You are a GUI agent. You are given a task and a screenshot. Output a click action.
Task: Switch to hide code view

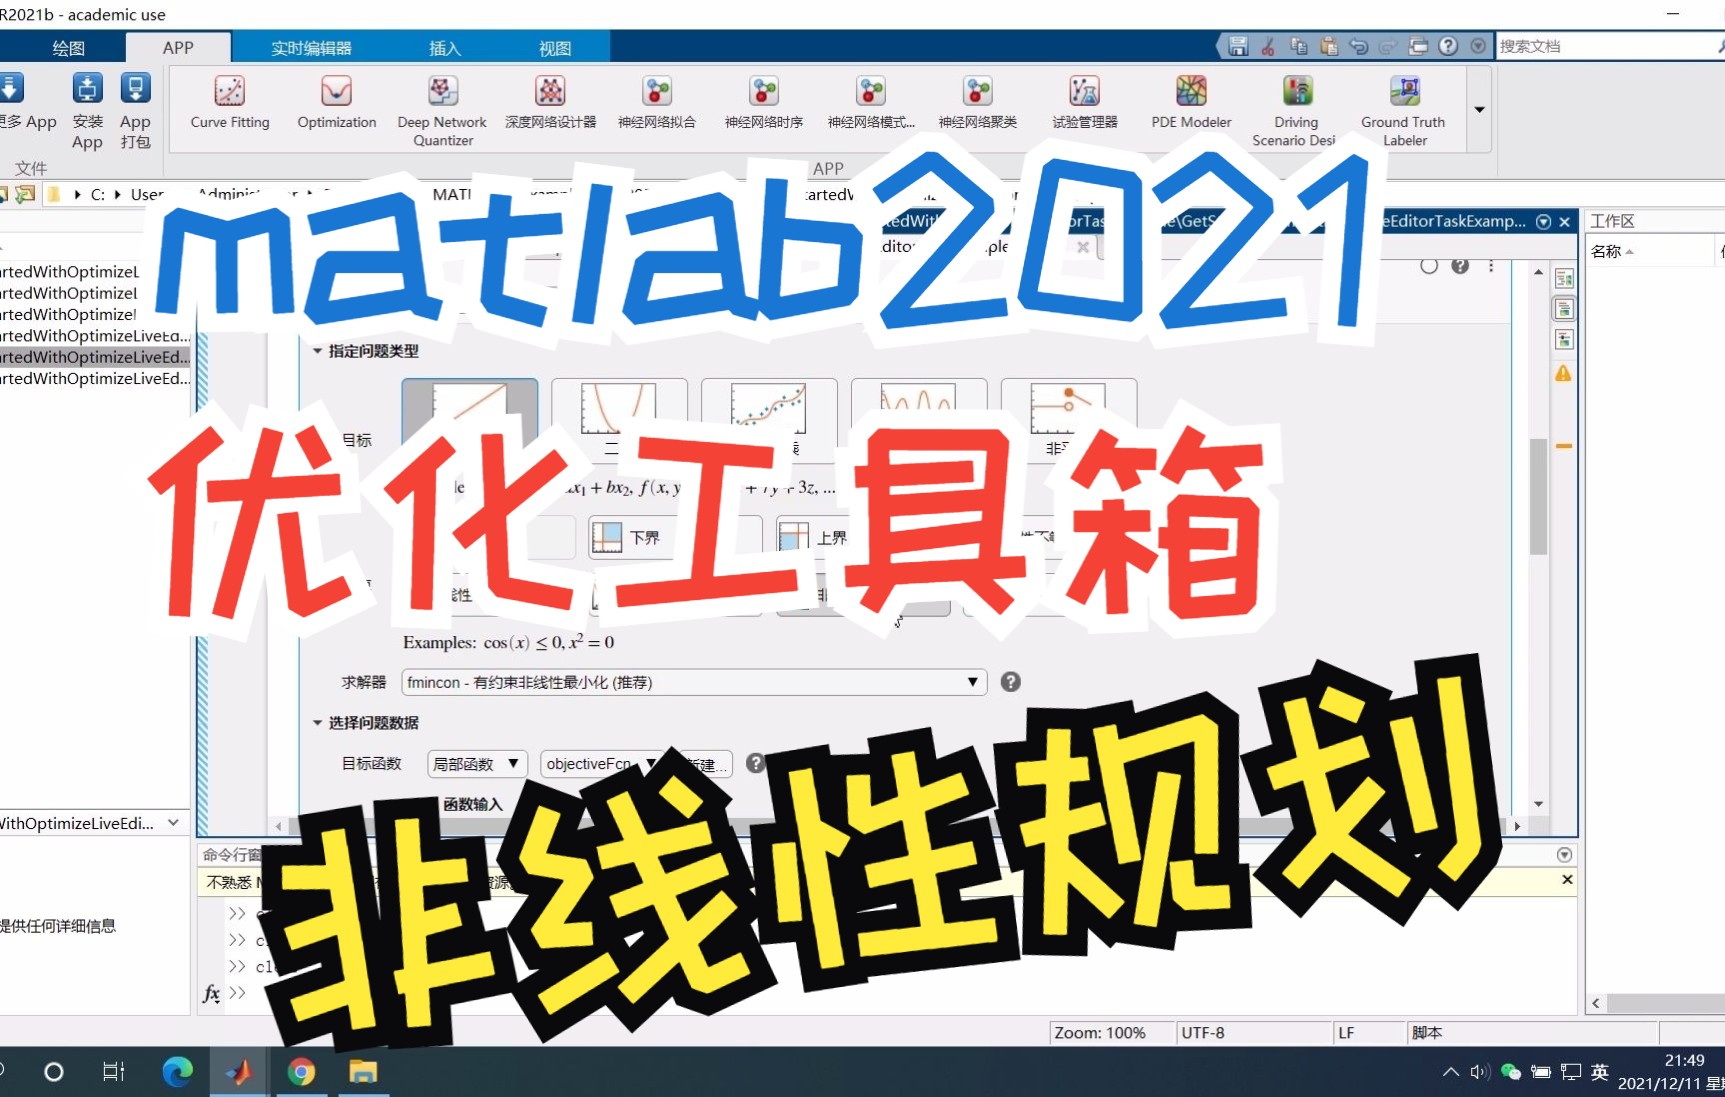pos(1564,340)
